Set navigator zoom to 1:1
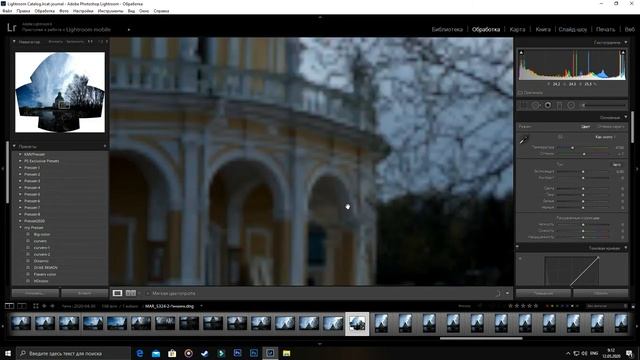The height and width of the screenshot is (360, 640). pyautogui.click(x=90, y=42)
